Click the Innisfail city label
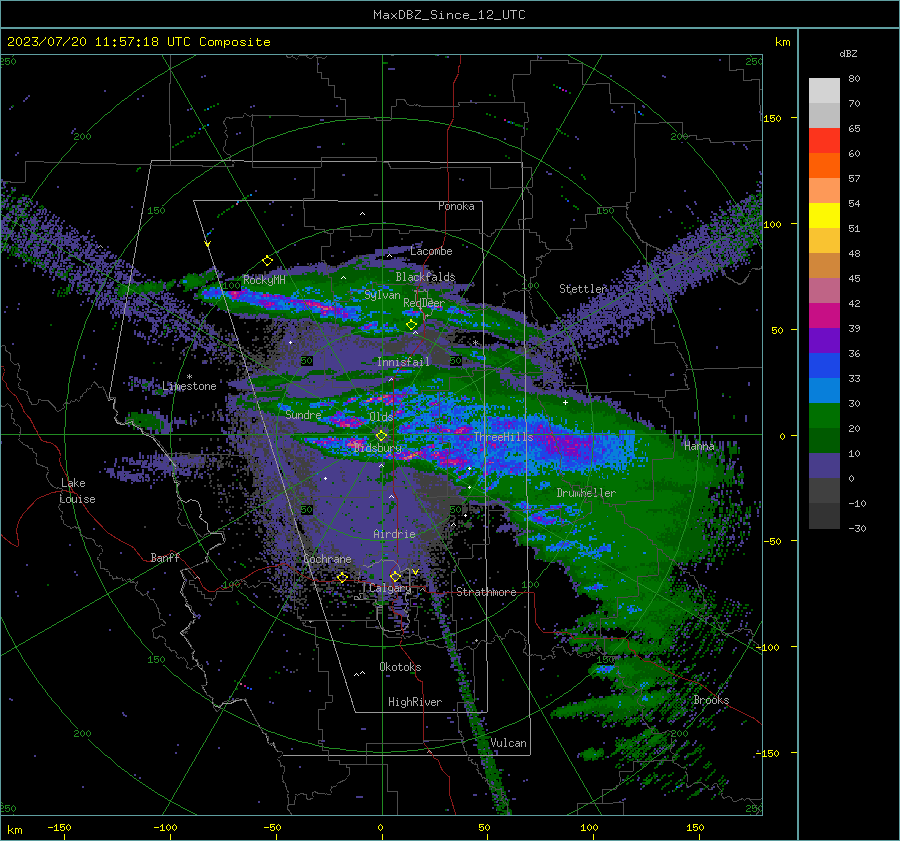The image size is (900, 841). (403, 362)
